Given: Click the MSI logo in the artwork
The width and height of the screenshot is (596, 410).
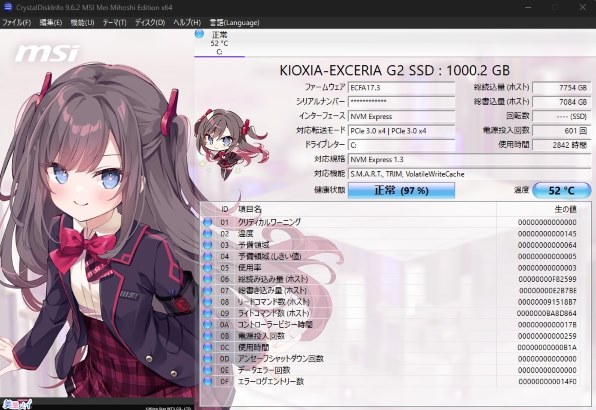Looking at the screenshot, I should pos(48,53).
